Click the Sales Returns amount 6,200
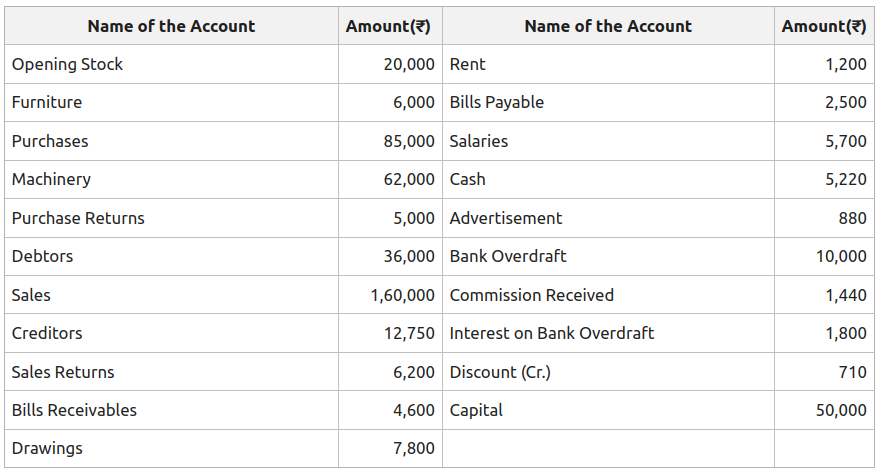The image size is (879, 474). (413, 372)
